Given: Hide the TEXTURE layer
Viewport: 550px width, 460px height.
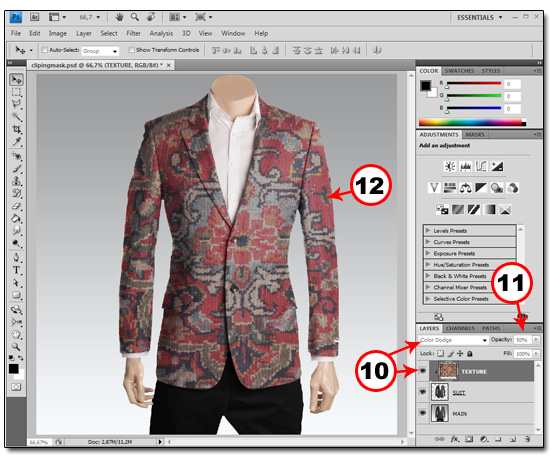Looking at the screenshot, I should (423, 371).
